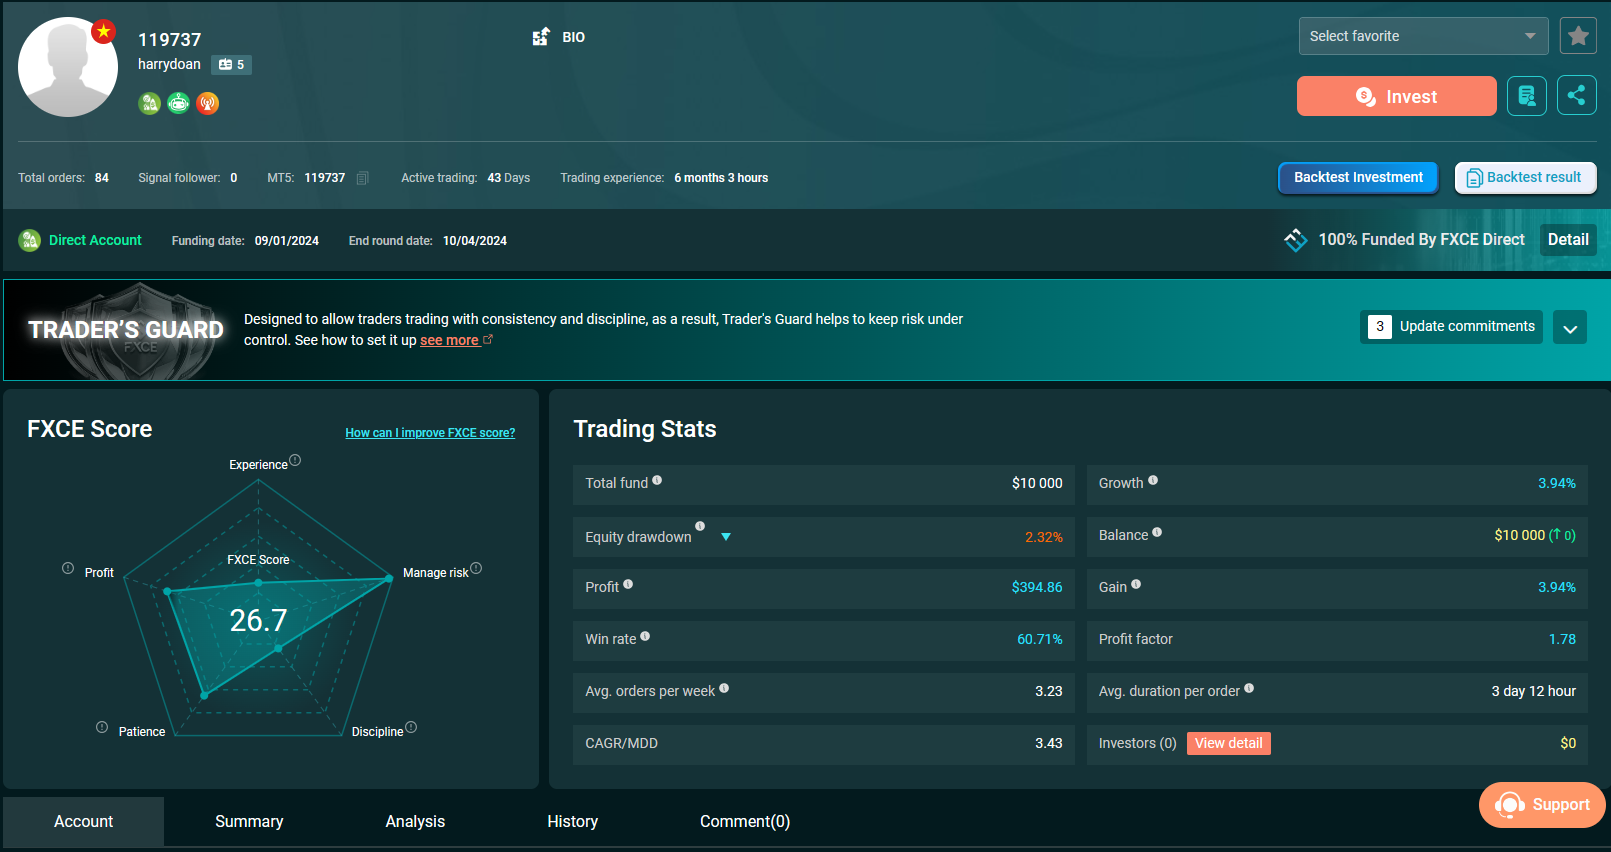Click the Detail button for FXCE Direct funding
Image resolution: width=1611 pixels, height=852 pixels.
1568,240
